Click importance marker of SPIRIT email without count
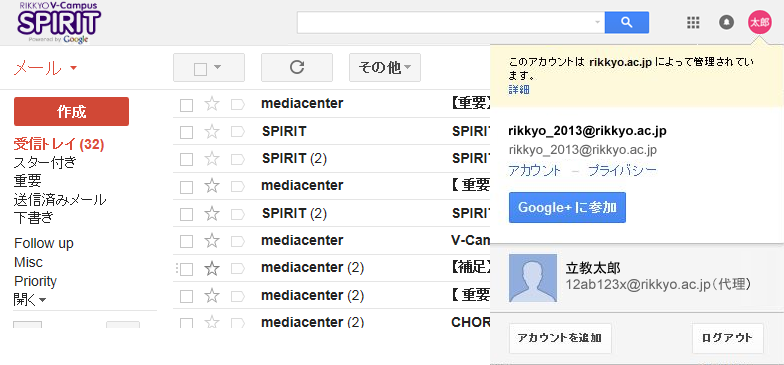Screen dimensions: 784x365 pos(238,132)
